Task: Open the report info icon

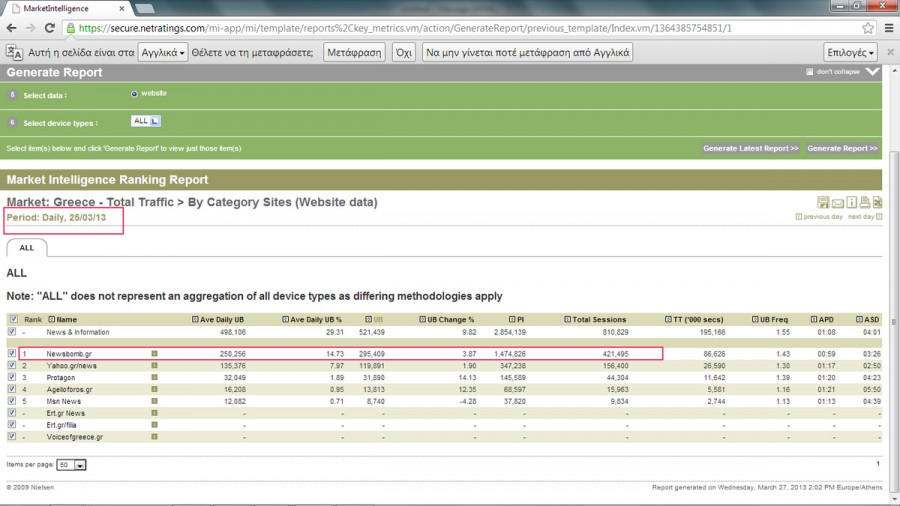Action: click(x=851, y=202)
